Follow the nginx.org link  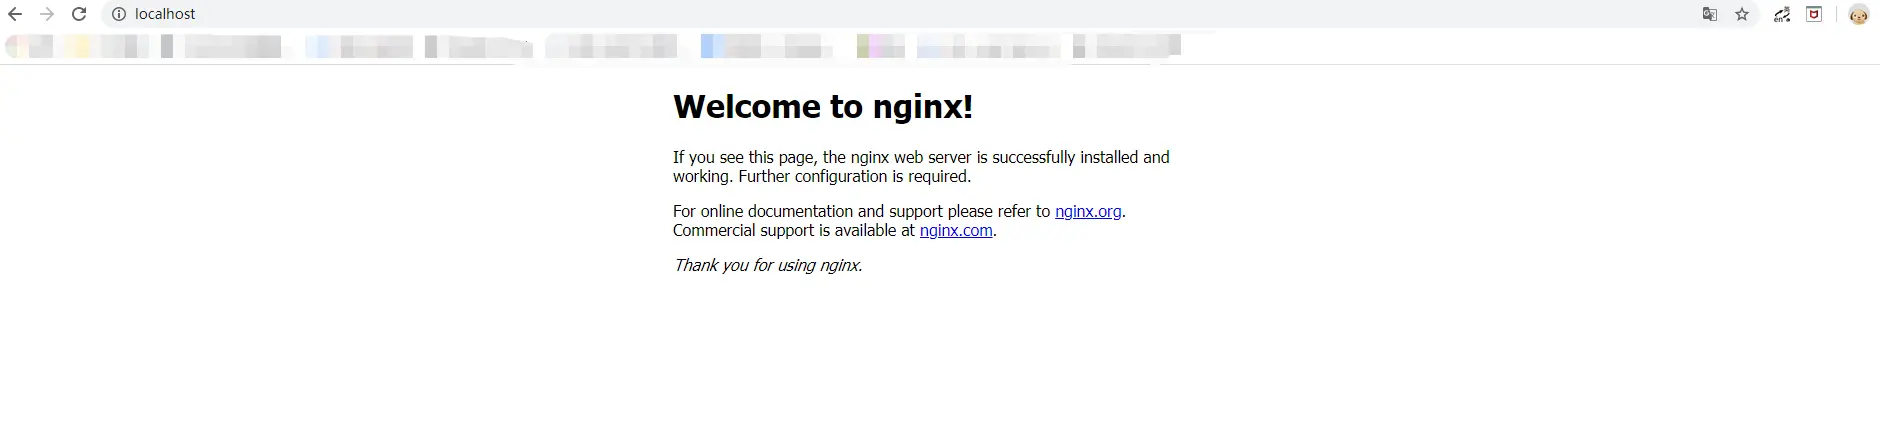[x=1088, y=211]
